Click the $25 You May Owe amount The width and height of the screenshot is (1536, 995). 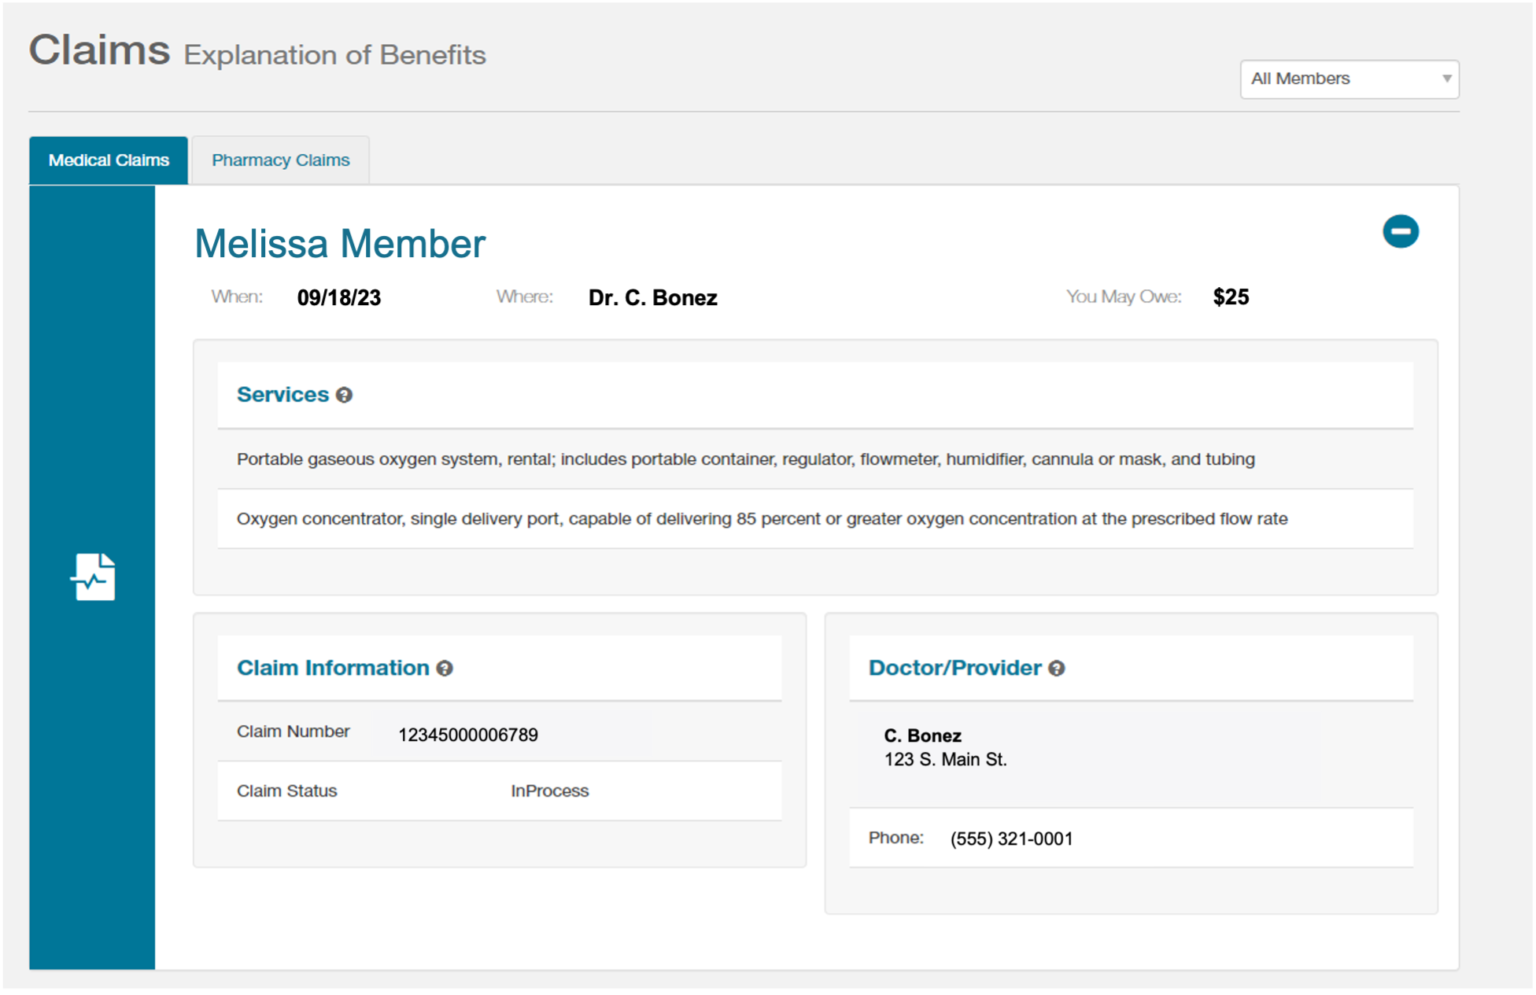(1230, 297)
